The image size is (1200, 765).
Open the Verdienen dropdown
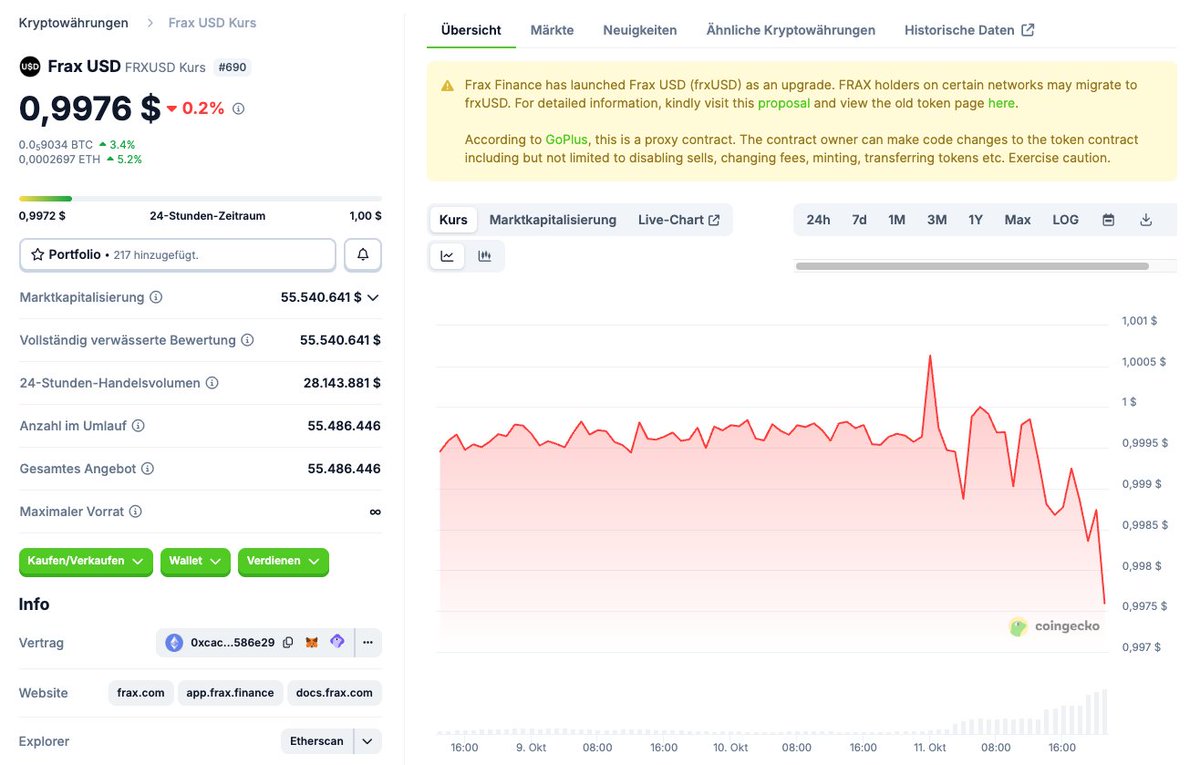coord(283,562)
